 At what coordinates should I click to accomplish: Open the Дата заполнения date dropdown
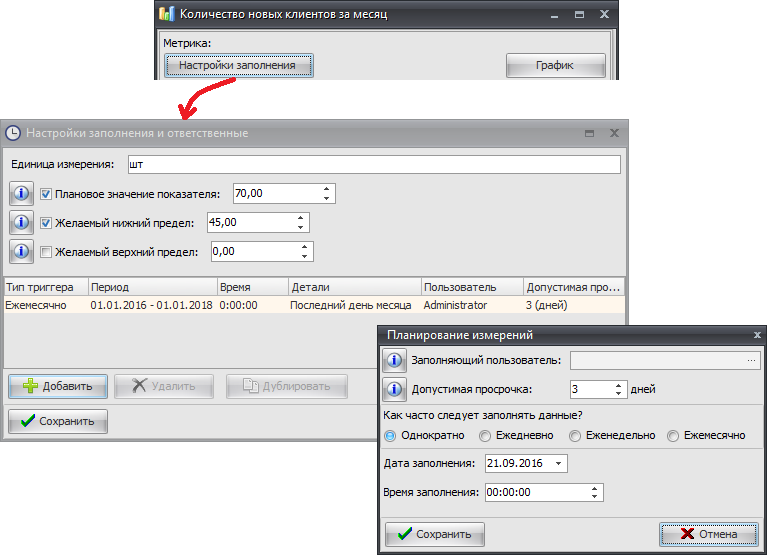pyautogui.click(x=558, y=464)
